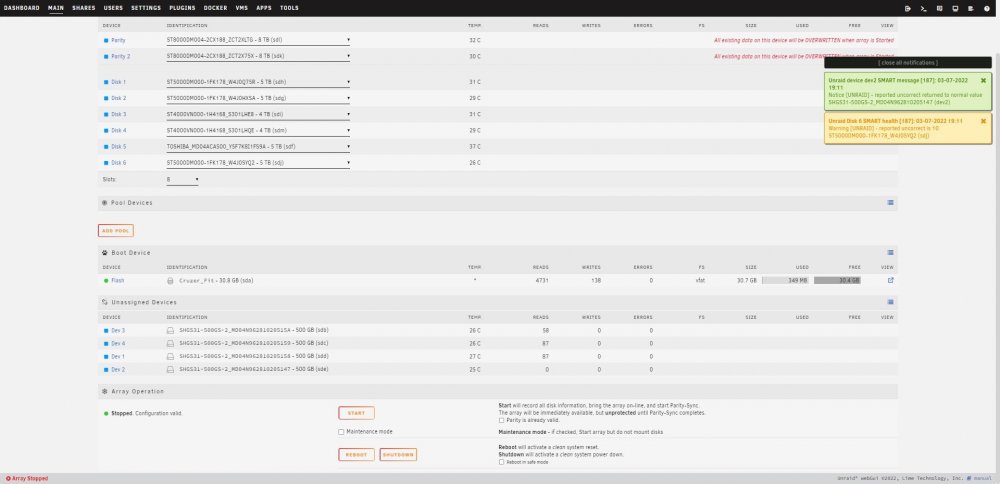The height and width of the screenshot is (484, 1000).
Task: Click the green status dot next to Flash
Action: [x=106, y=280]
